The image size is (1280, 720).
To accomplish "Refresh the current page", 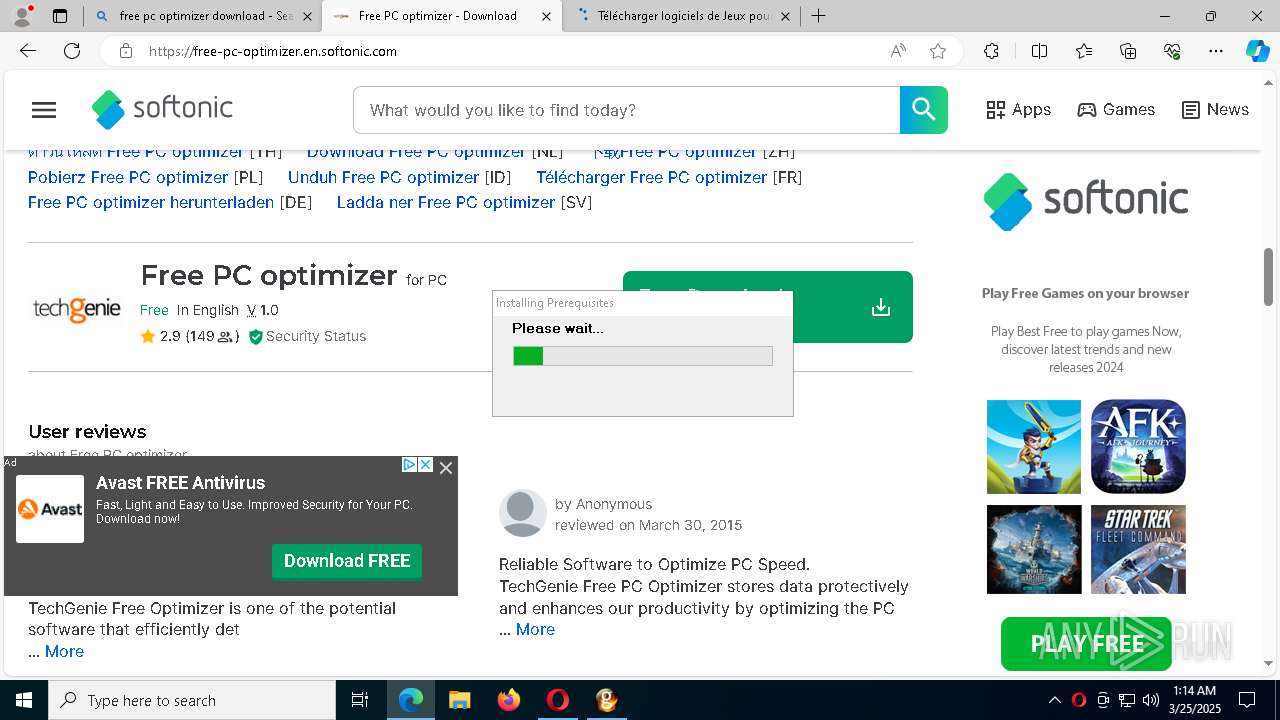I will click(72, 51).
